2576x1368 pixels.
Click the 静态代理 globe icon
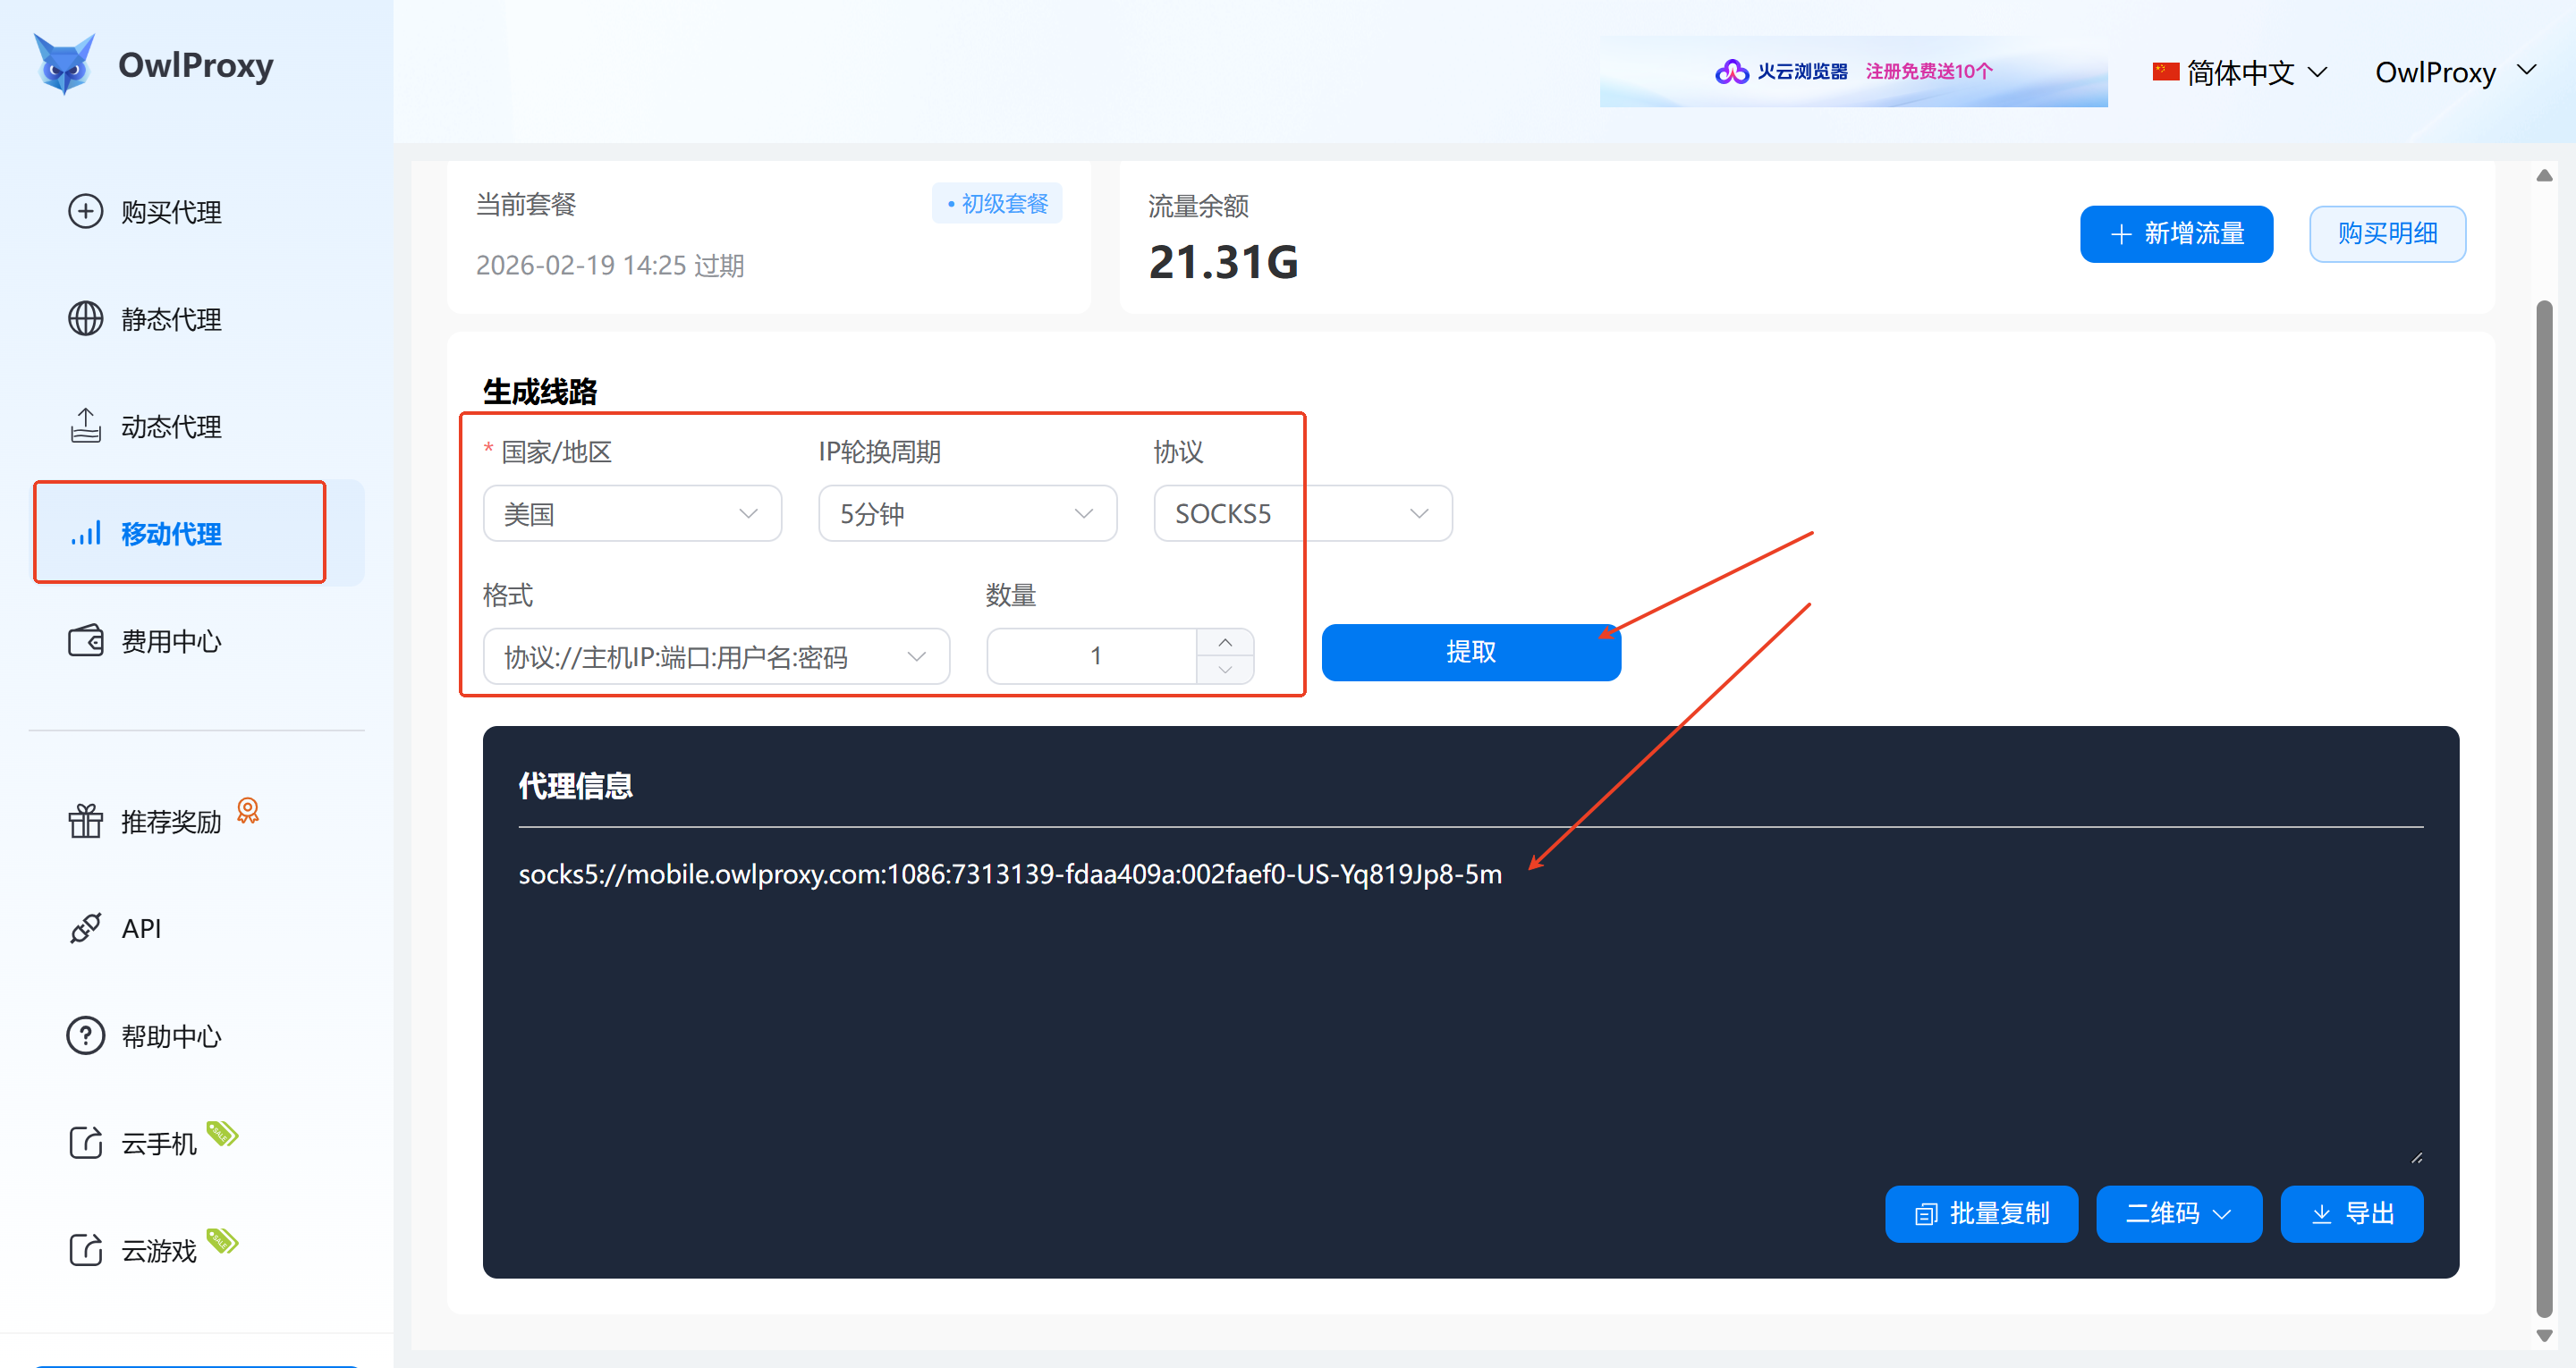[x=85, y=319]
